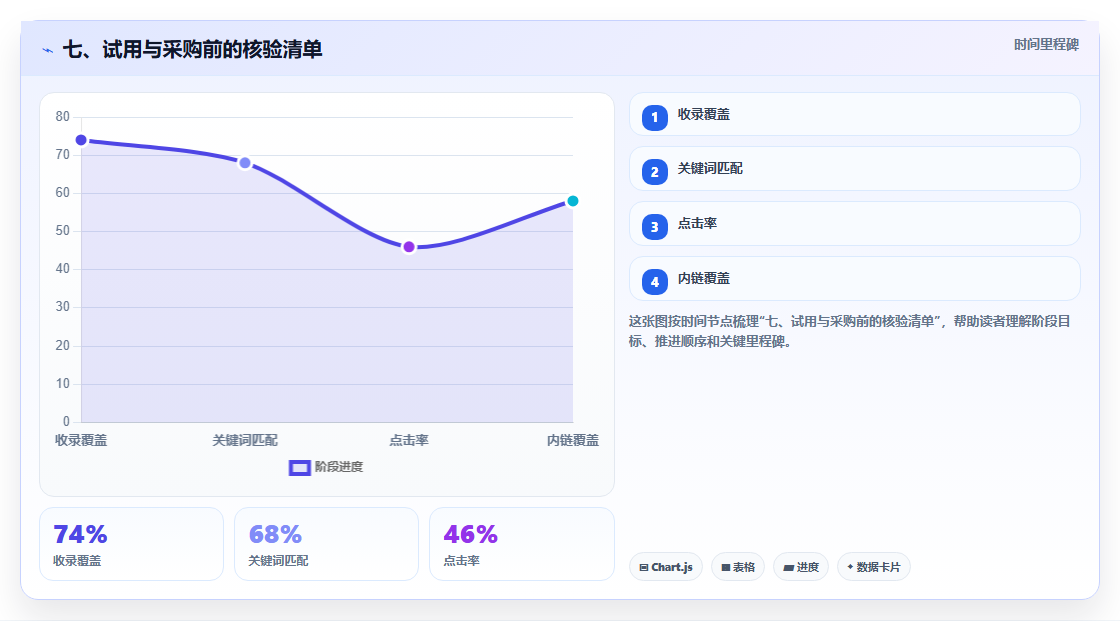The height and width of the screenshot is (621, 1120).
Task: Click the 数据卡片 tag chip
Action: coord(874,567)
